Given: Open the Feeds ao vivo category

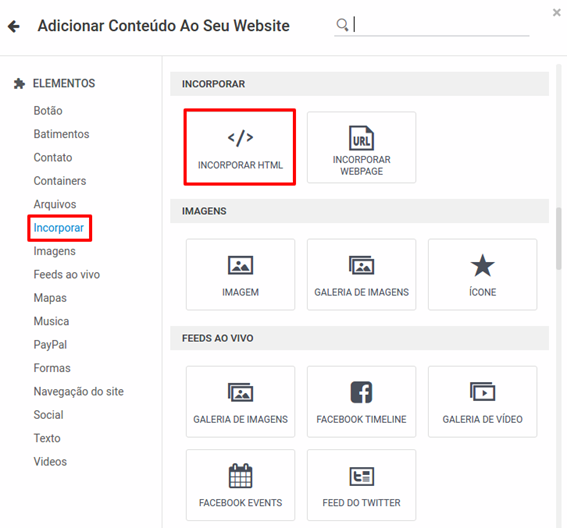Looking at the screenshot, I should 67,274.
